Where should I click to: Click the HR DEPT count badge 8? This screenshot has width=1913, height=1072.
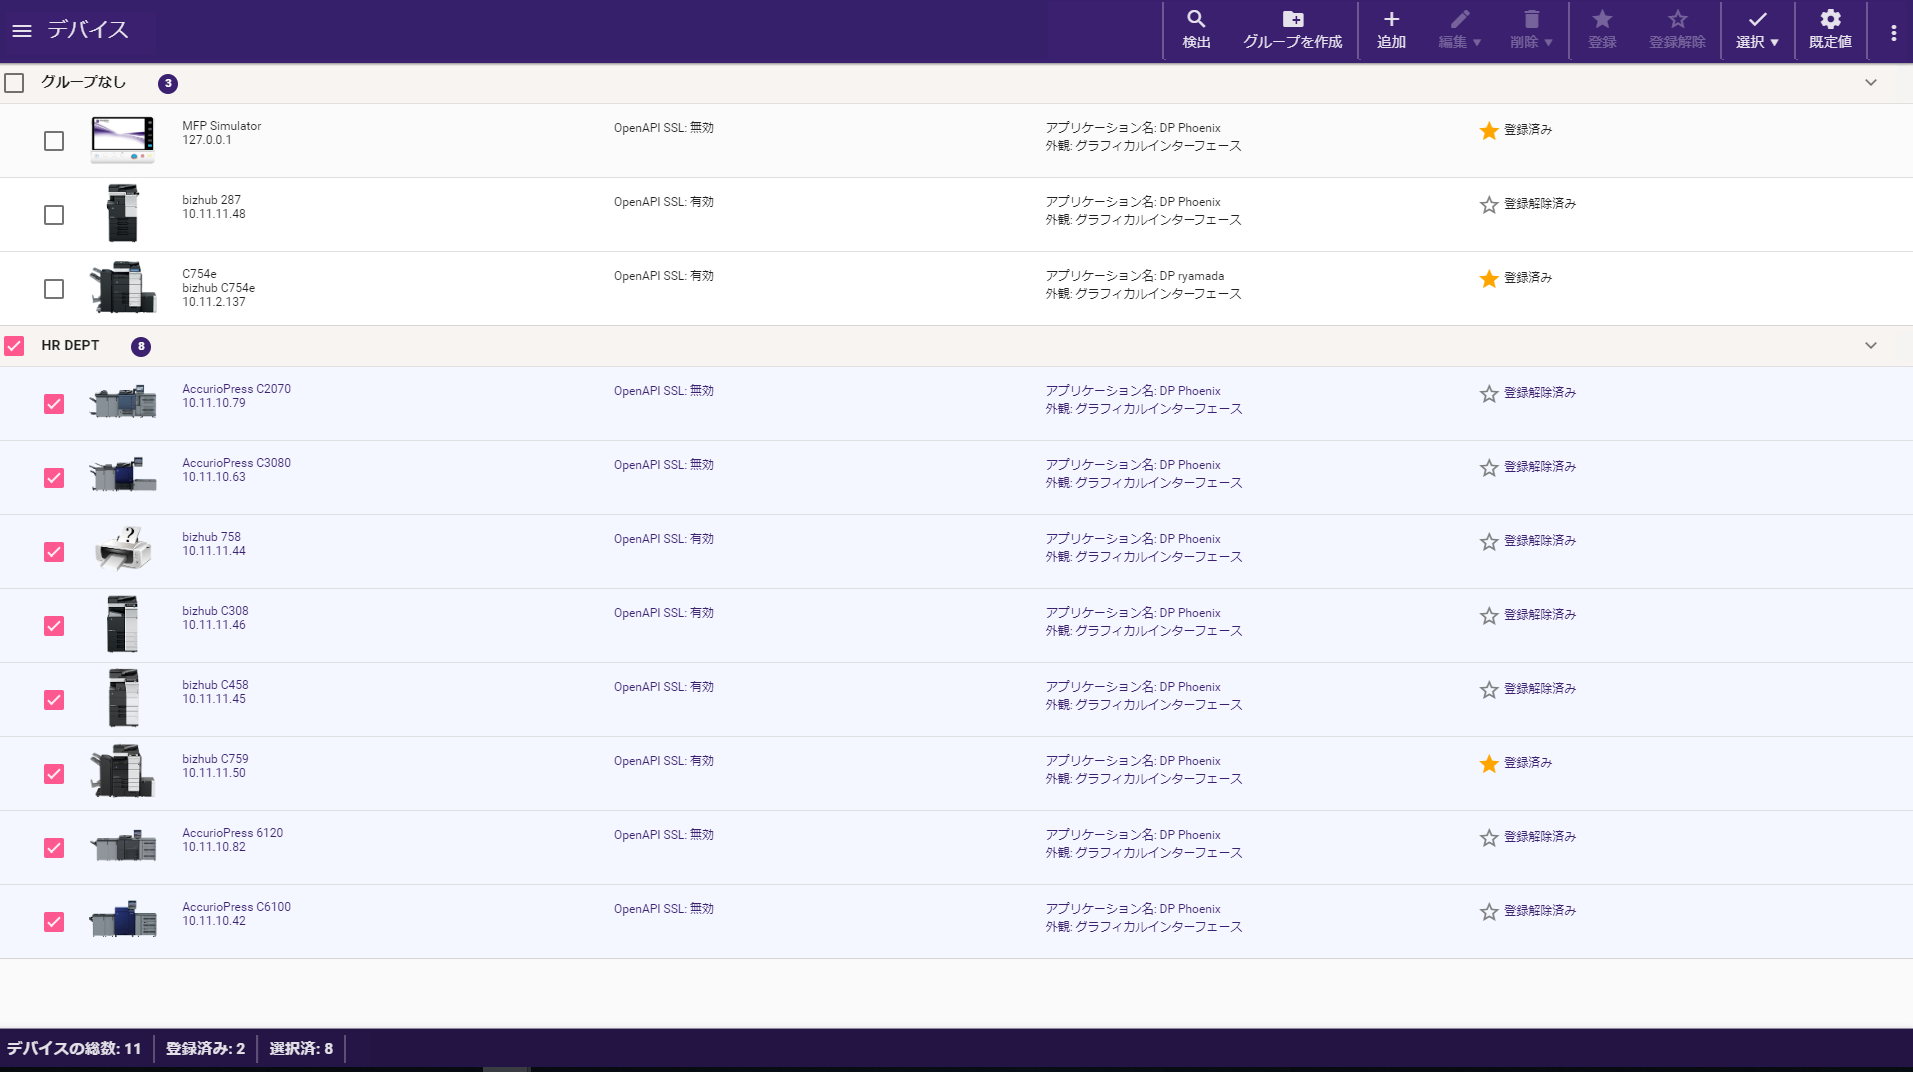click(x=141, y=347)
